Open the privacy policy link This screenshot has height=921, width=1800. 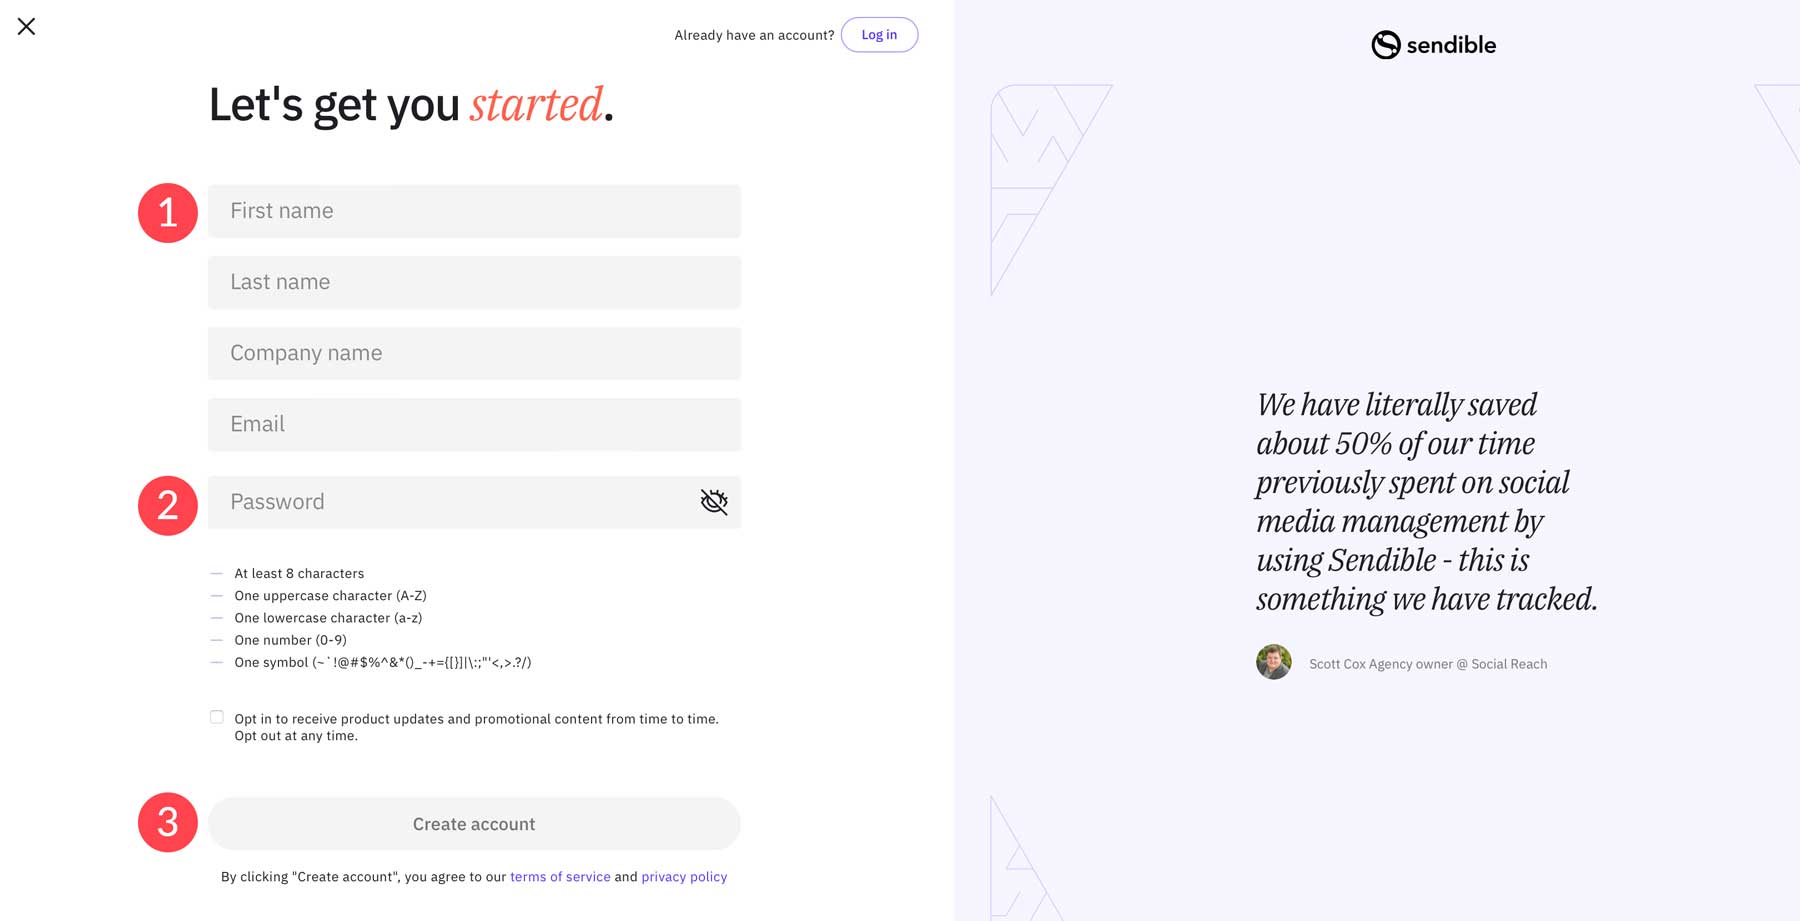(x=684, y=876)
